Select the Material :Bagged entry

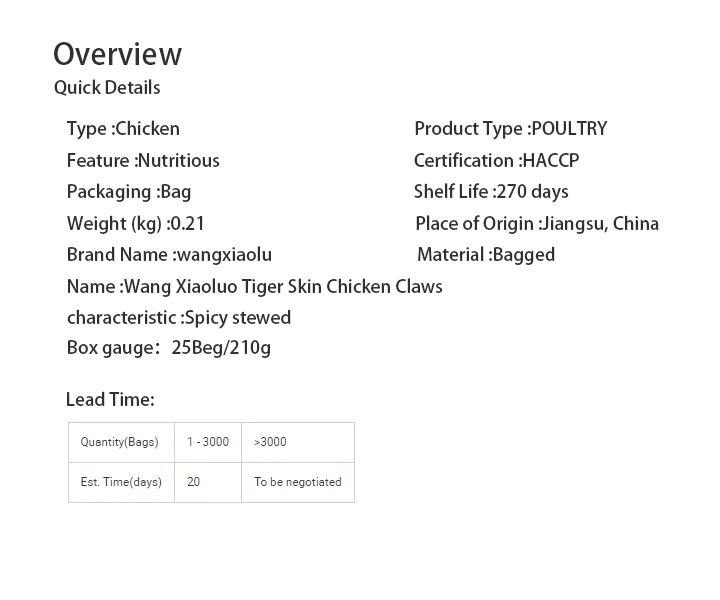[x=486, y=255]
